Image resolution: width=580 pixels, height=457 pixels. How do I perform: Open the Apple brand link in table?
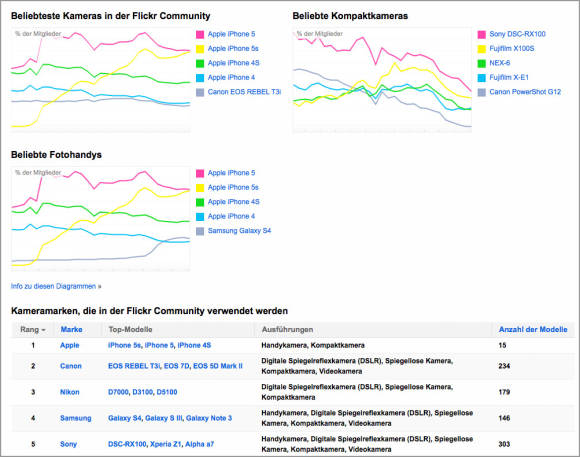(70, 345)
